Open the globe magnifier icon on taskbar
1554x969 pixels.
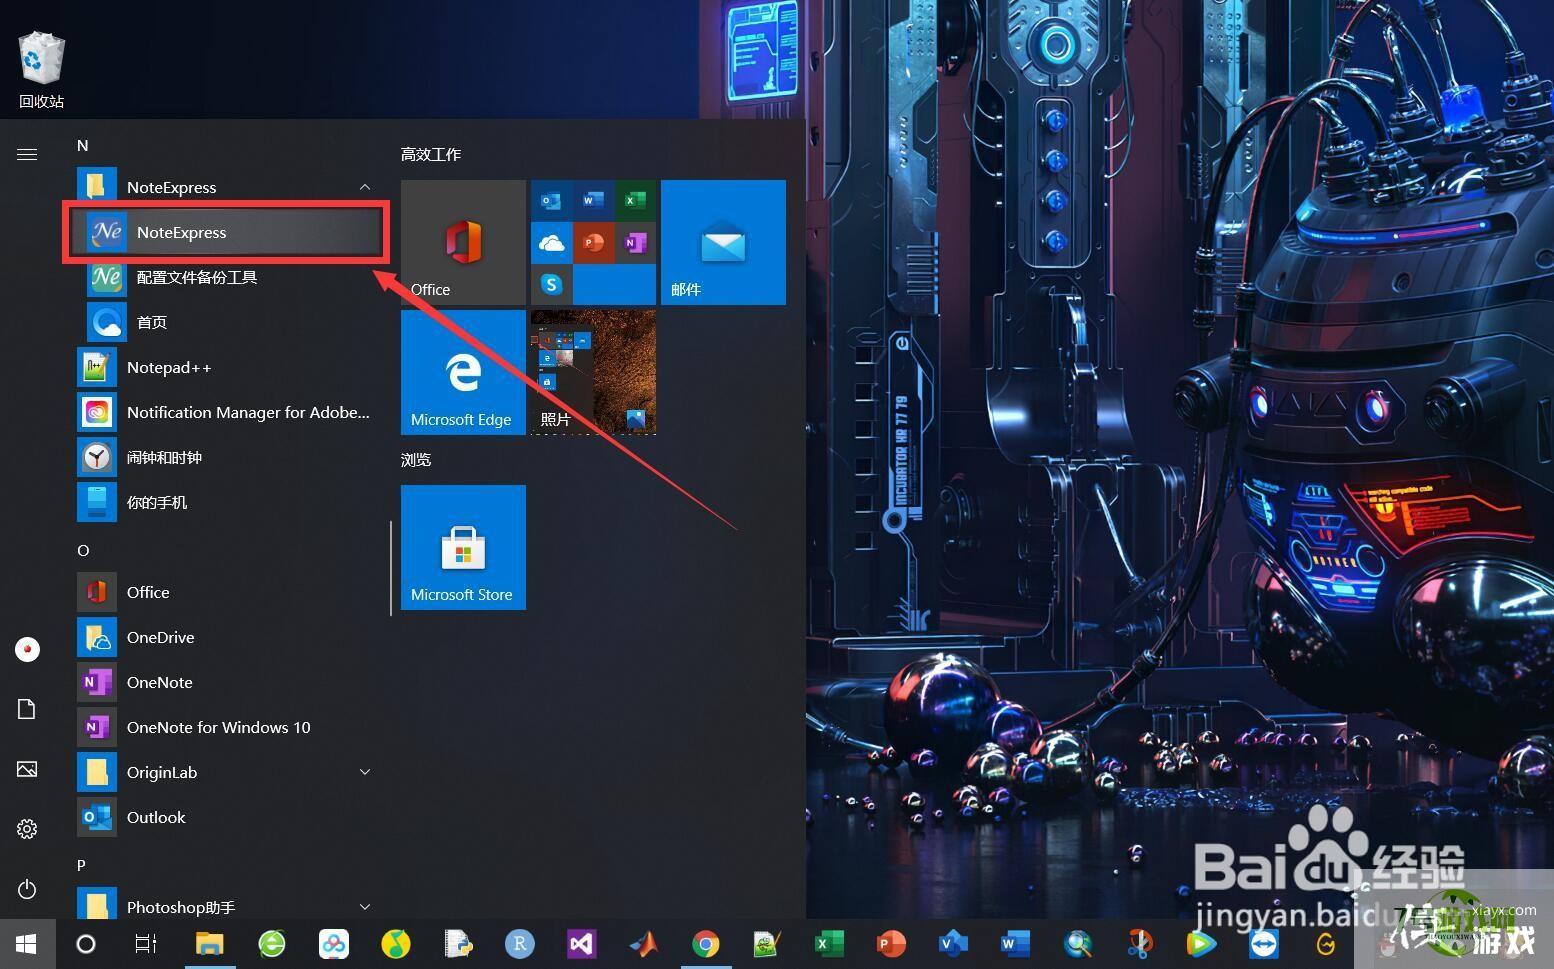[x=1077, y=943]
